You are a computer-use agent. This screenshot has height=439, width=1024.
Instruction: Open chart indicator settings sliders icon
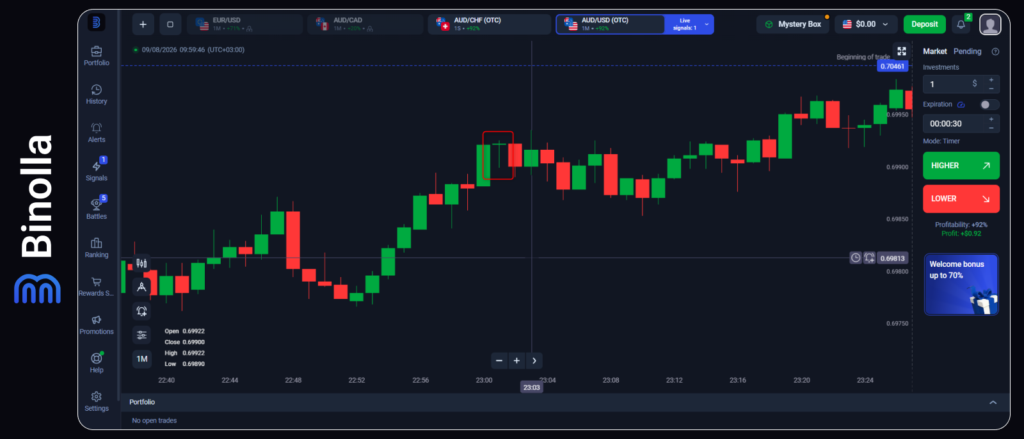point(142,334)
